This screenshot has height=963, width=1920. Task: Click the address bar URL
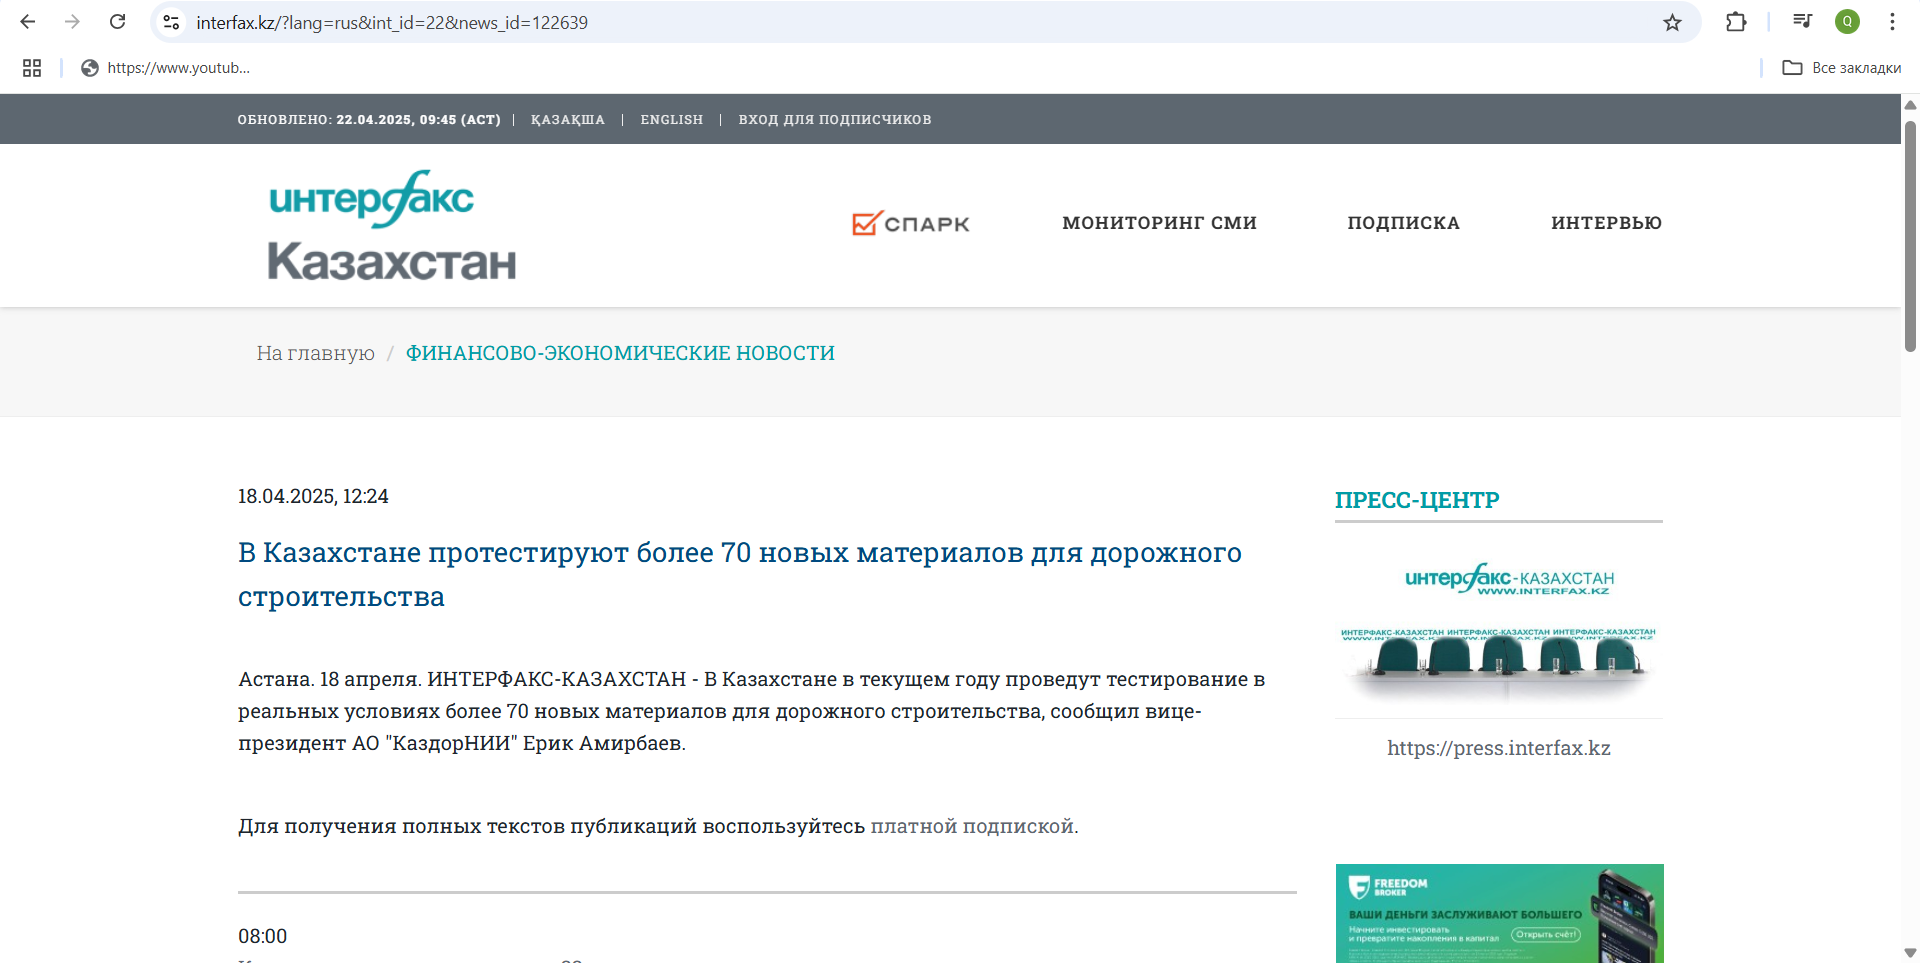pyautogui.click(x=392, y=23)
